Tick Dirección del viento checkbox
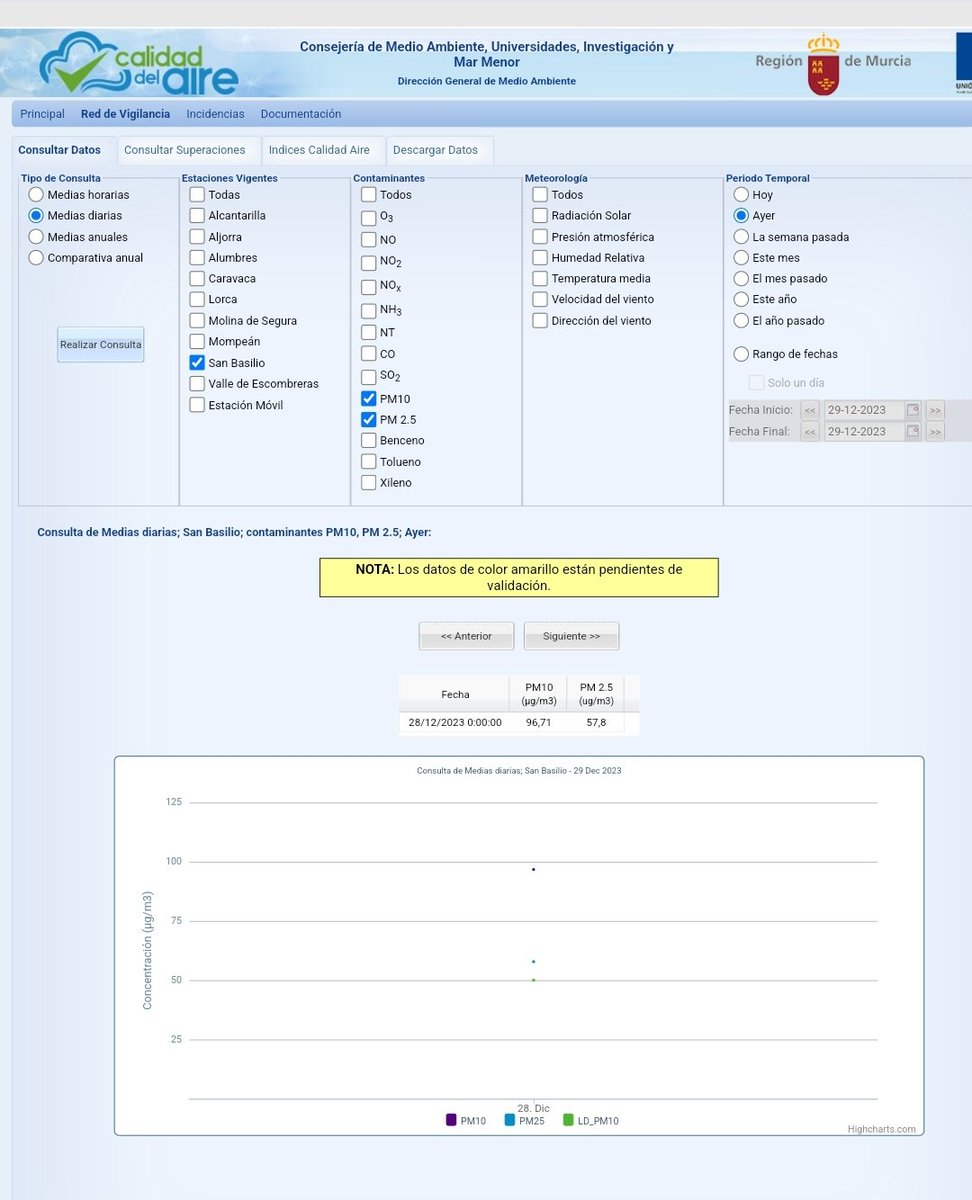972x1200 pixels. coord(540,321)
